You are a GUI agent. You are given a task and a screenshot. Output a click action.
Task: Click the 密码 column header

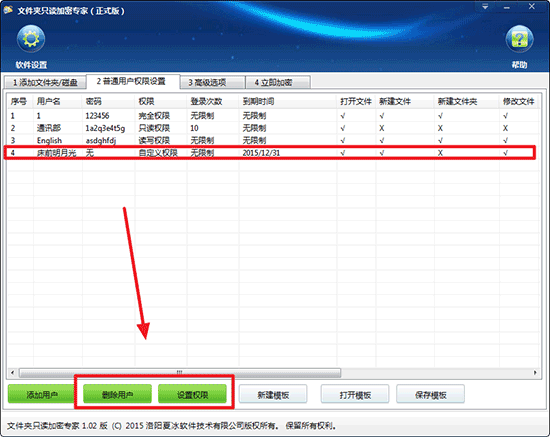click(108, 101)
